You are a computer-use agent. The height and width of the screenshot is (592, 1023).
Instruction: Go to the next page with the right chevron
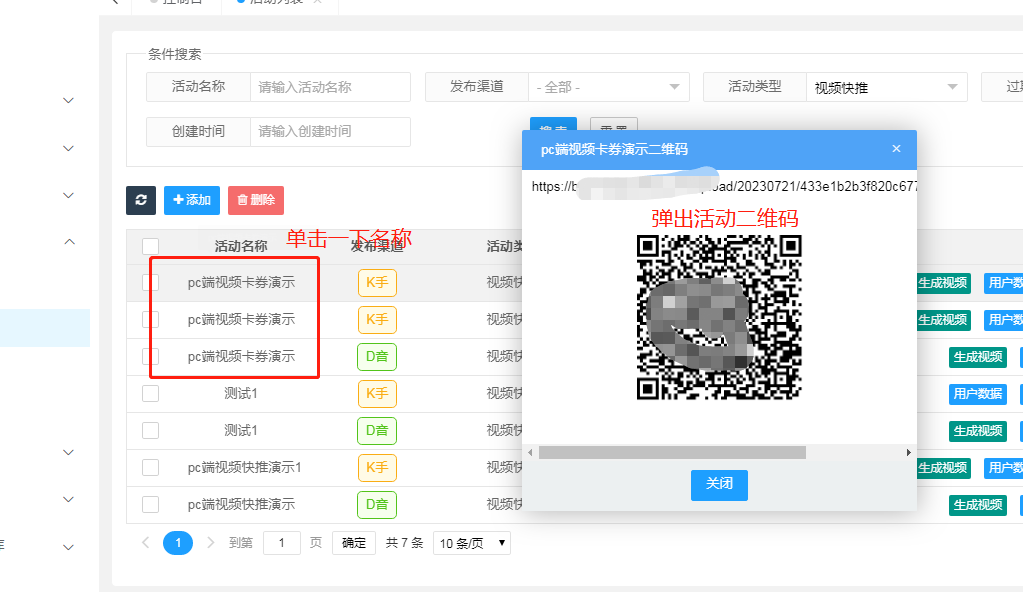click(x=210, y=542)
